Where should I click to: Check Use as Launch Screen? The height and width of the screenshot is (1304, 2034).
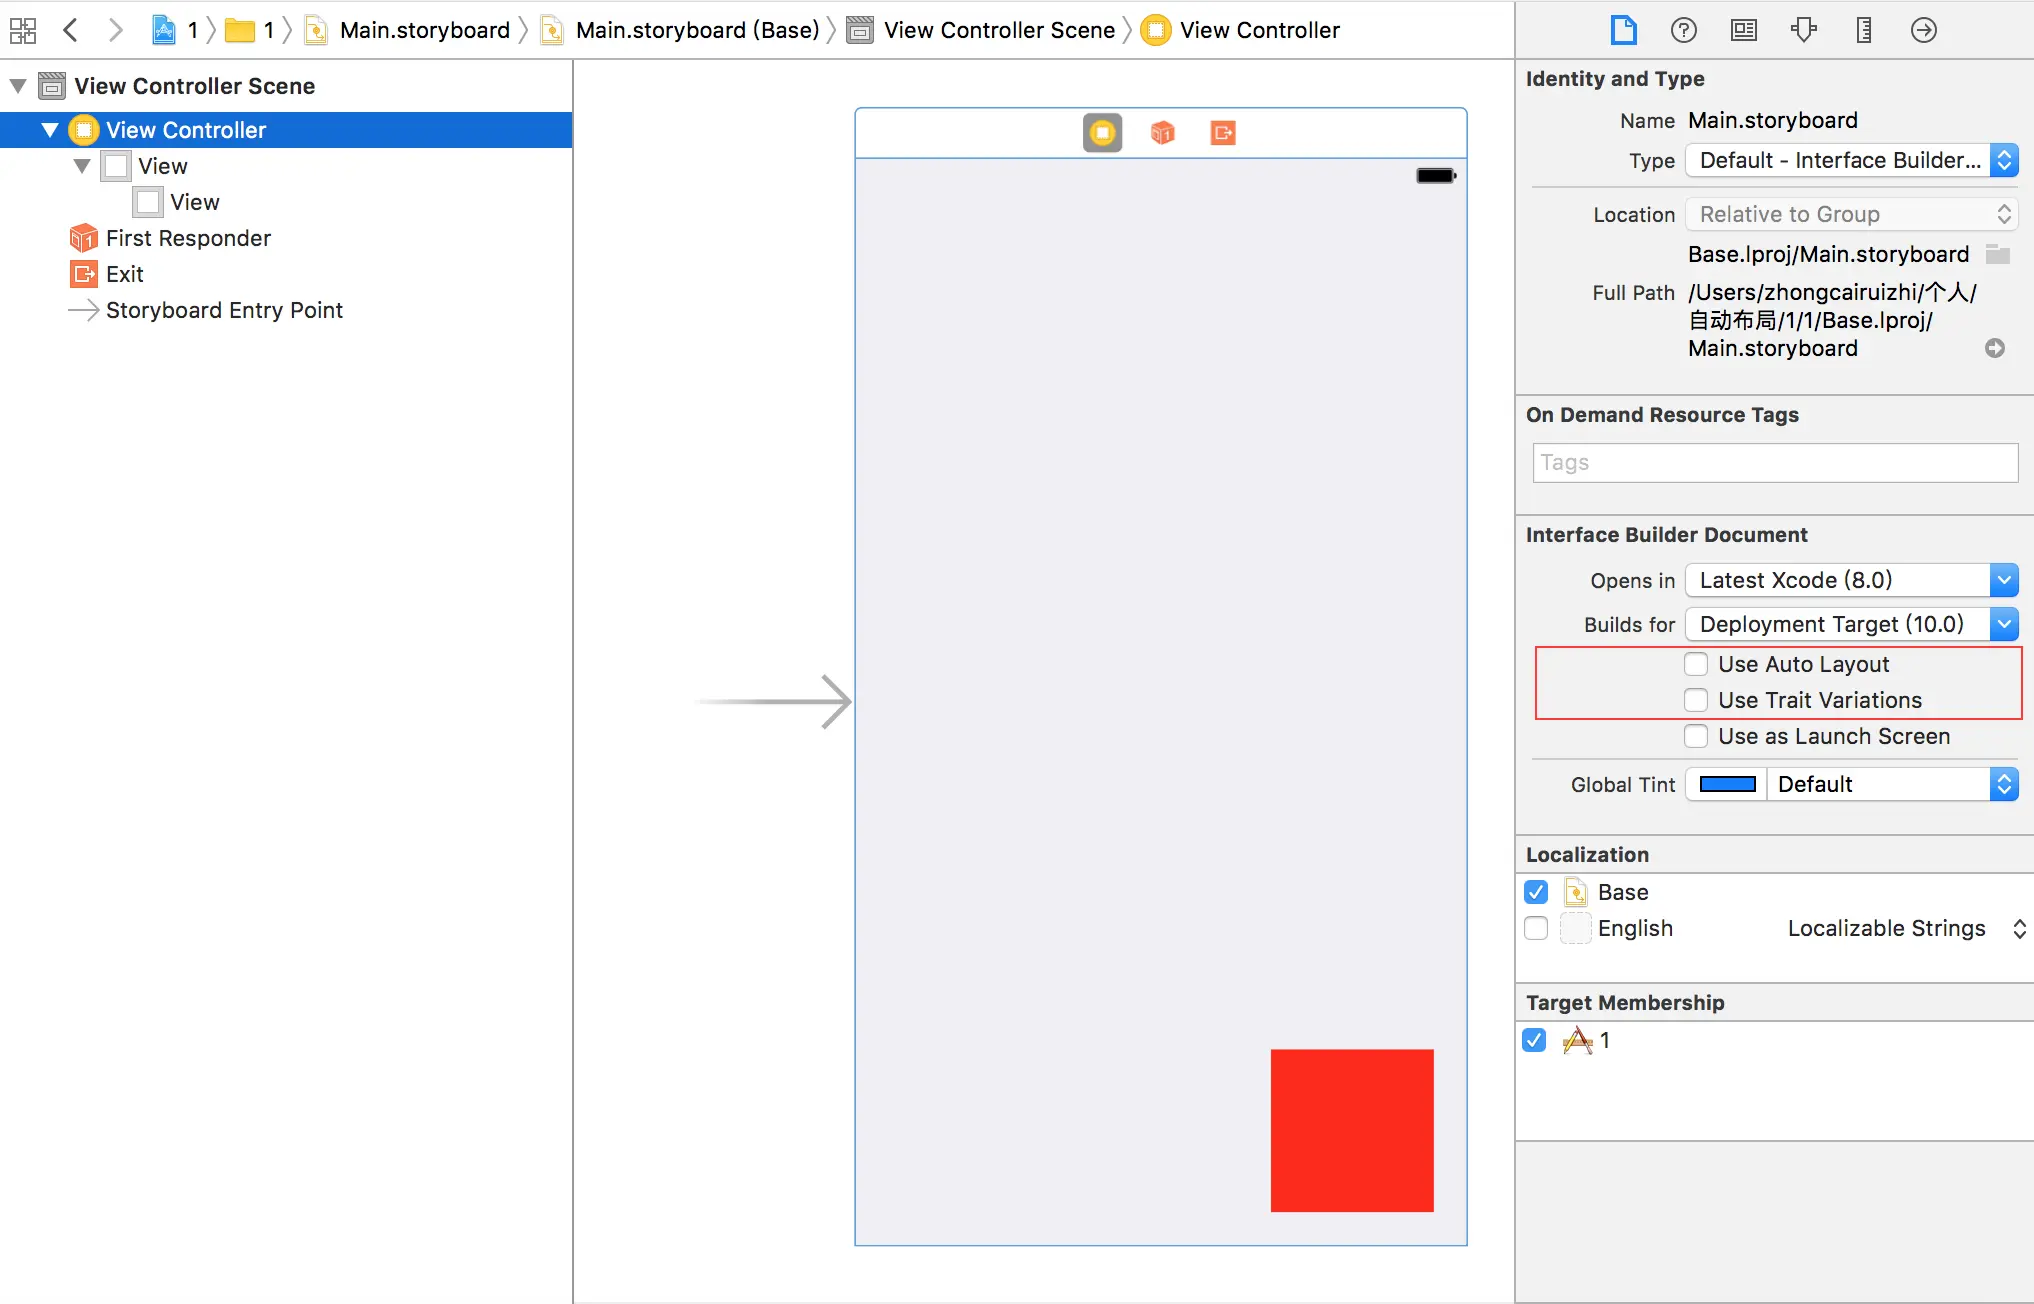1696,736
